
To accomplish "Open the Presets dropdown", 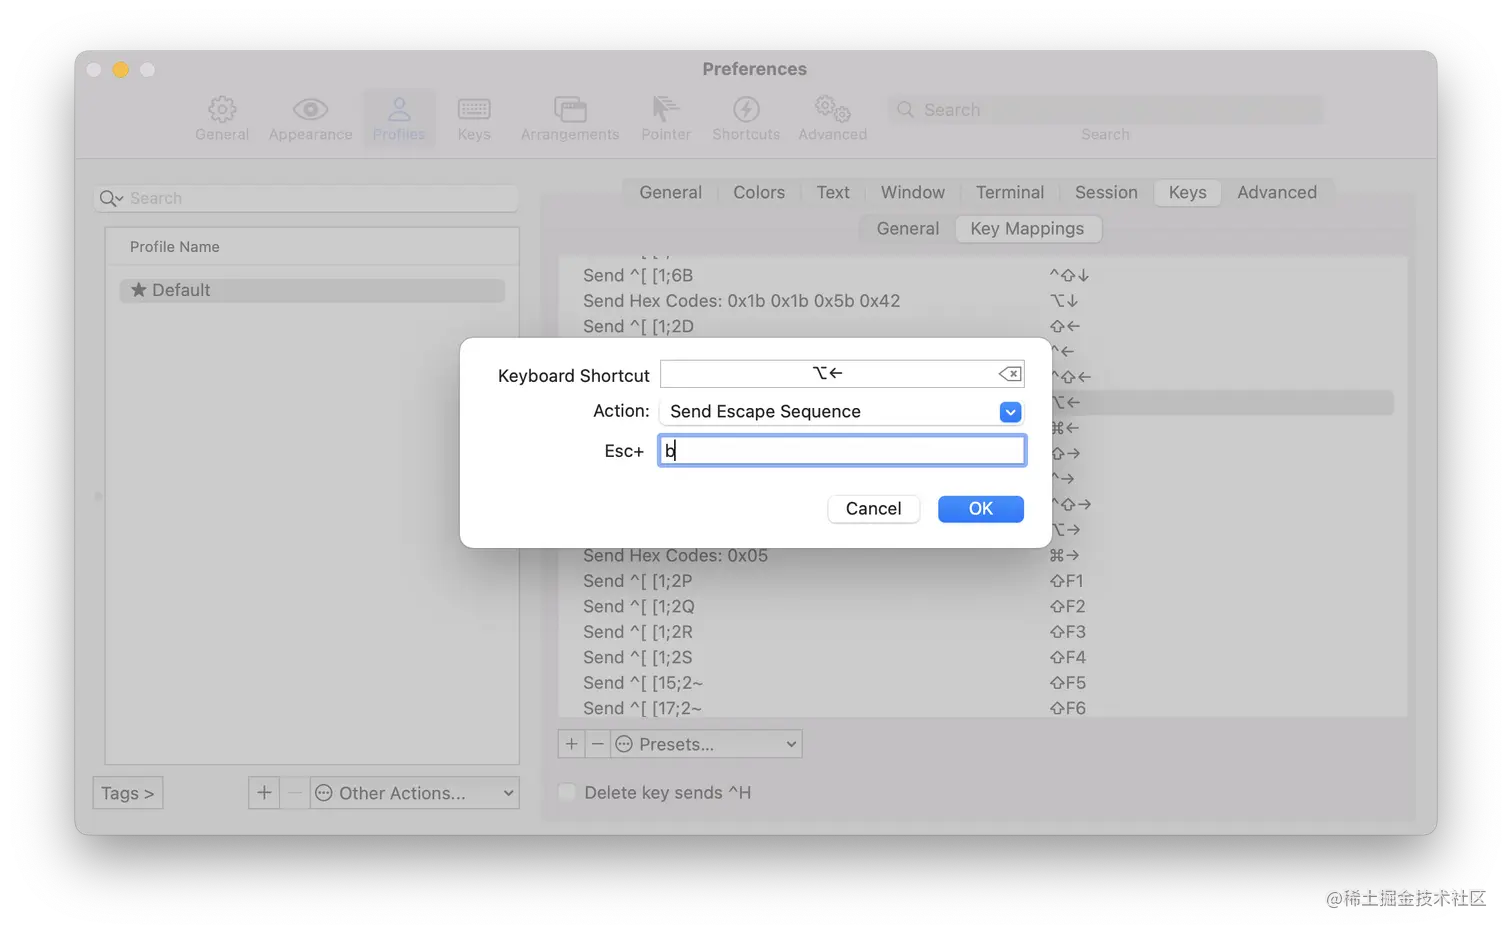I will pyautogui.click(x=706, y=744).
